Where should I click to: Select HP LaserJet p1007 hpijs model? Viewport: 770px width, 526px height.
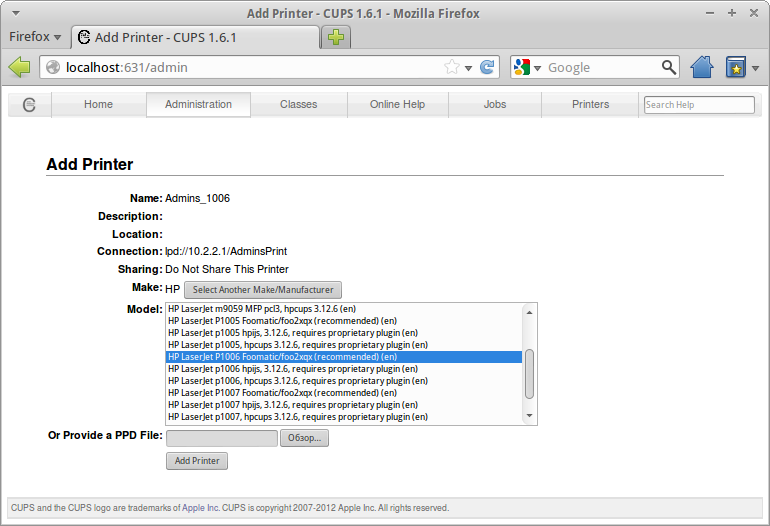coord(344,405)
